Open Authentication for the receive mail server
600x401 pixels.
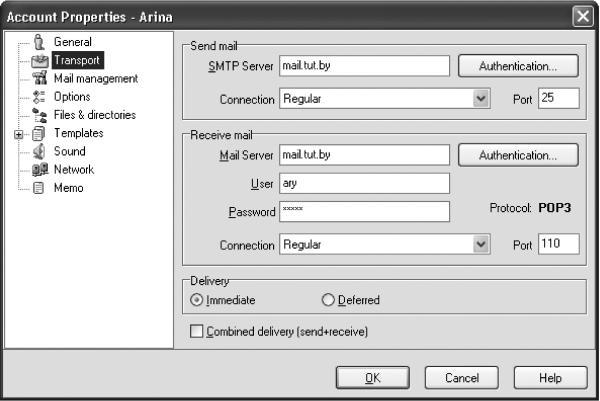(x=518, y=155)
